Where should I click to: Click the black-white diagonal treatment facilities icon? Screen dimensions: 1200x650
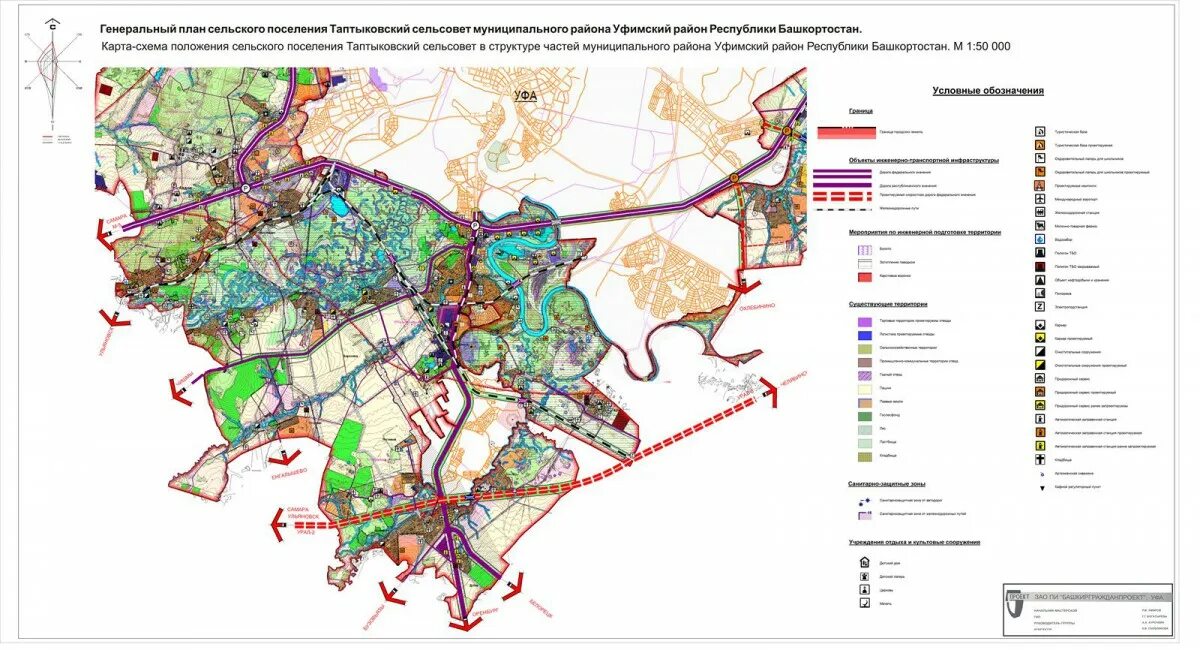coord(1040,352)
